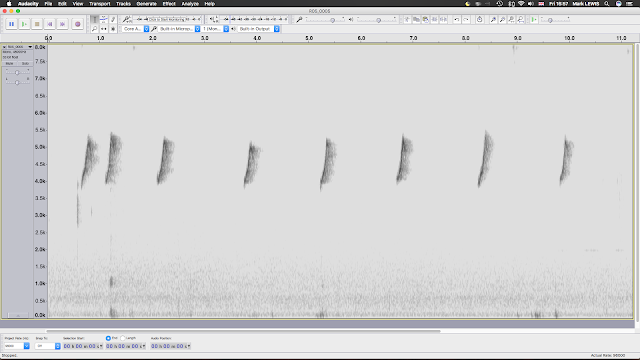Click the Pause transport button
Screen dimensions: 640x360
click(11, 24)
